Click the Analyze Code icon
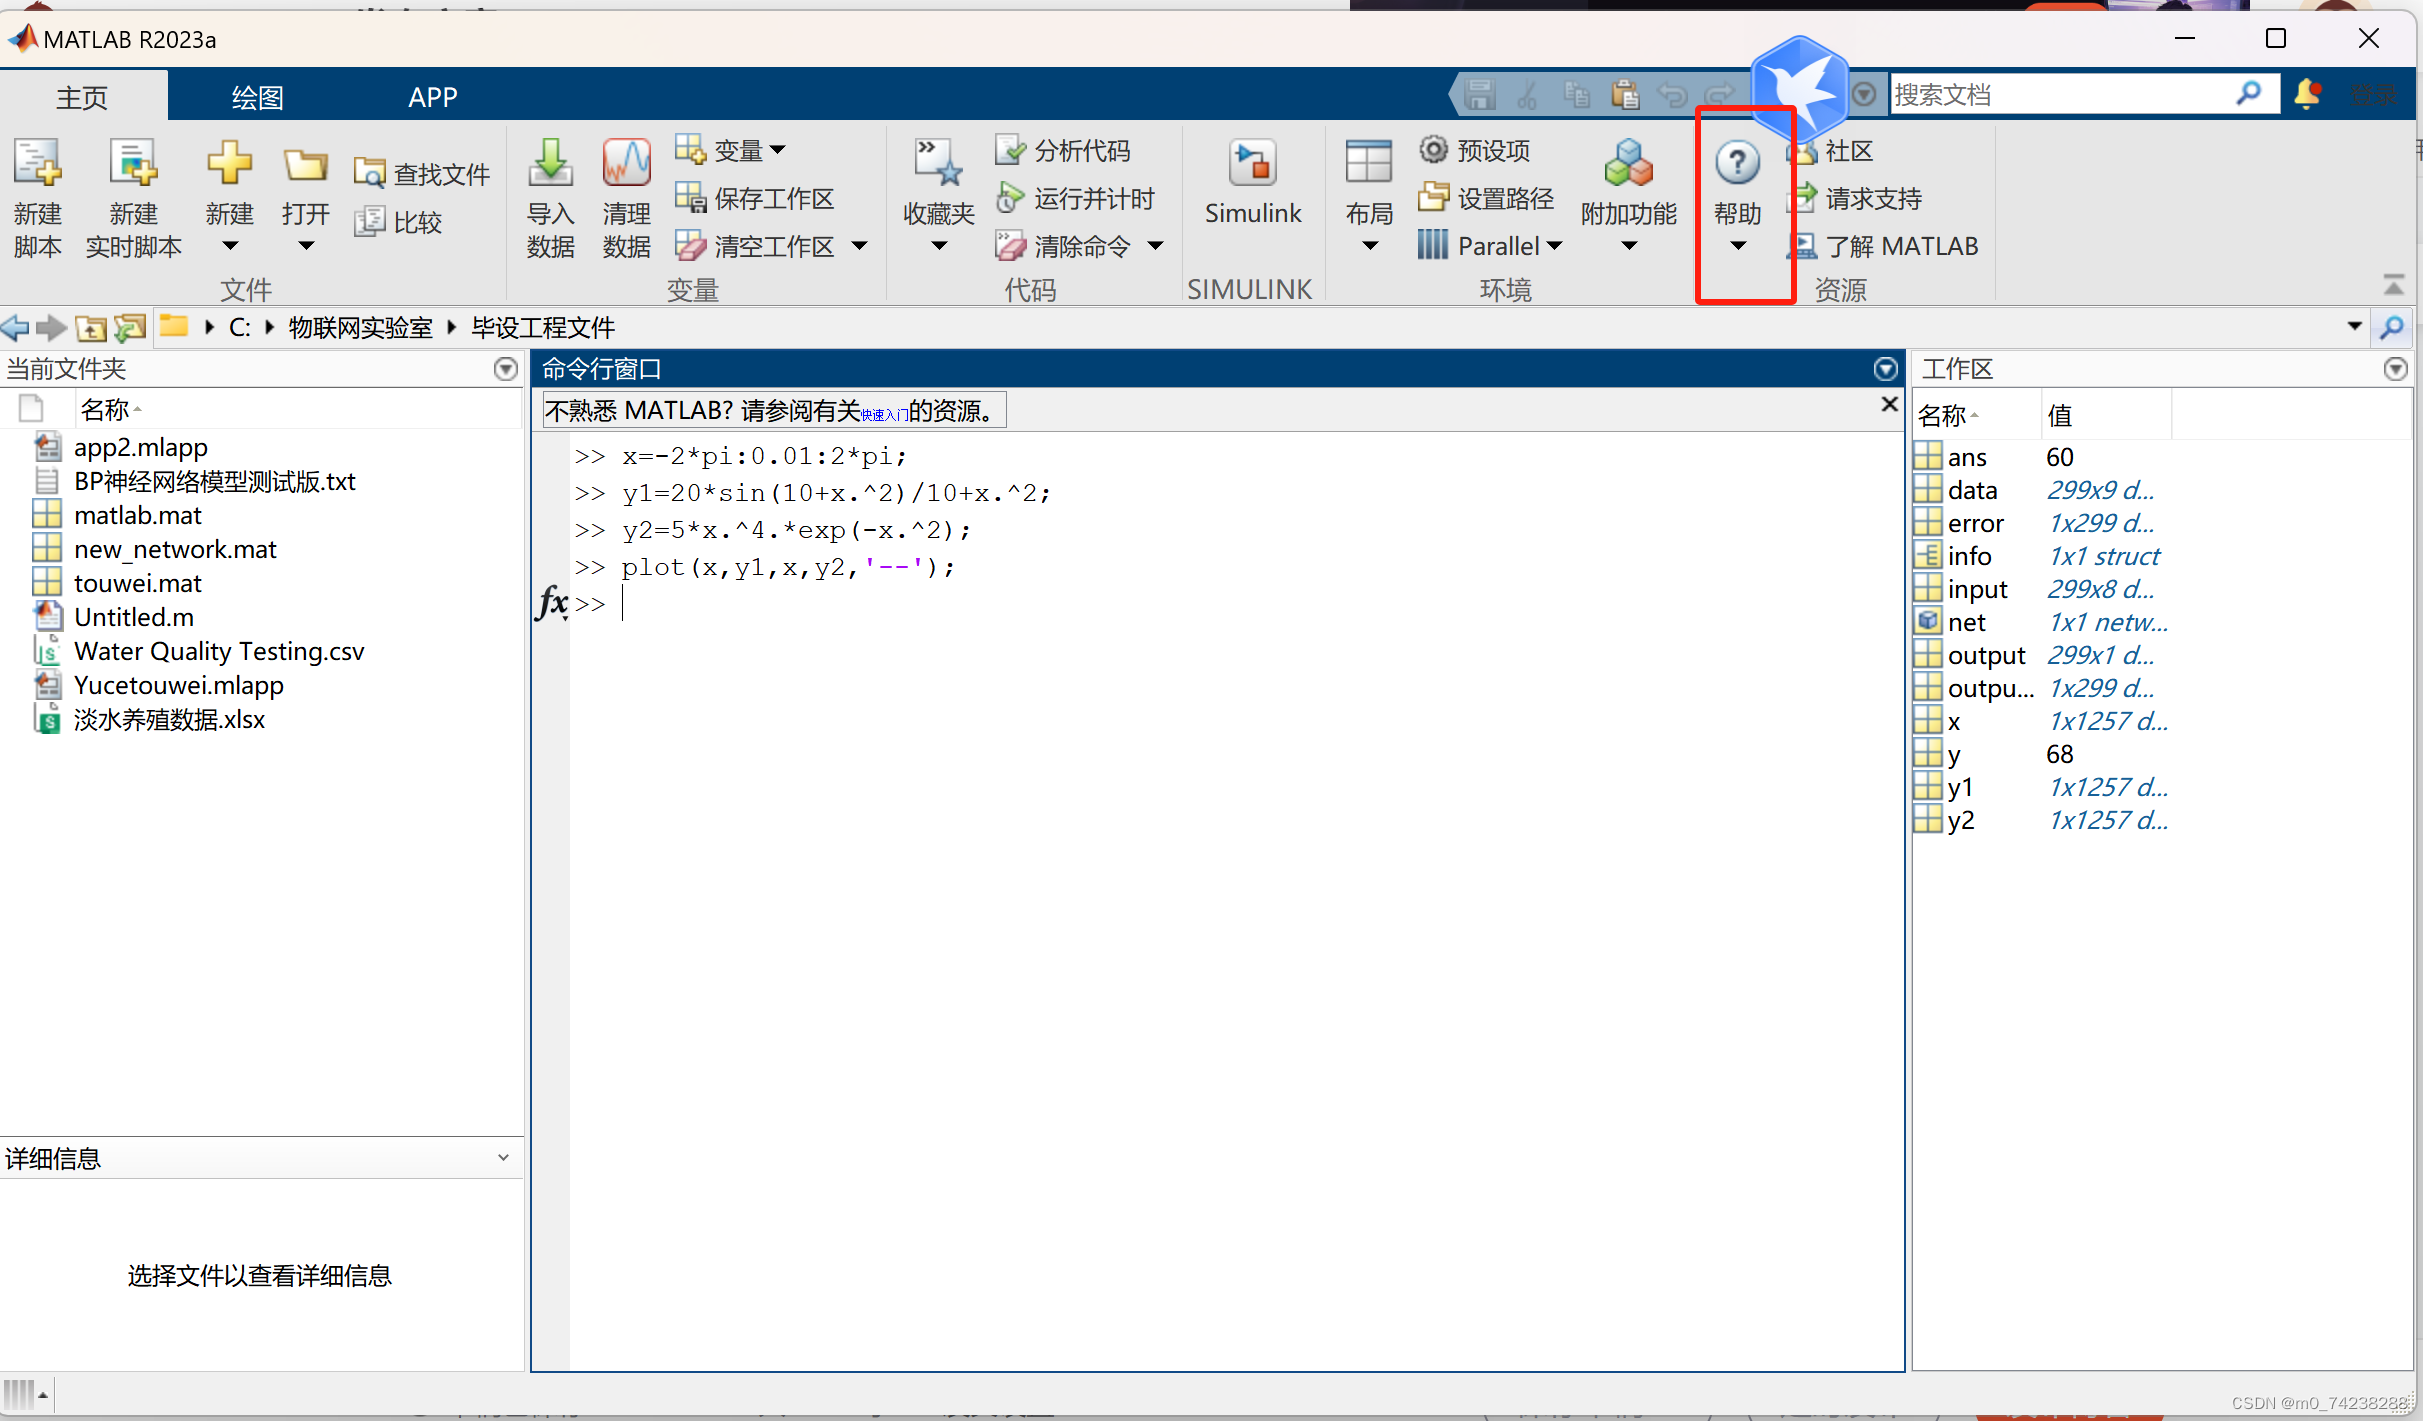This screenshot has height=1421, width=2423. pyautogui.click(x=1010, y=150)
